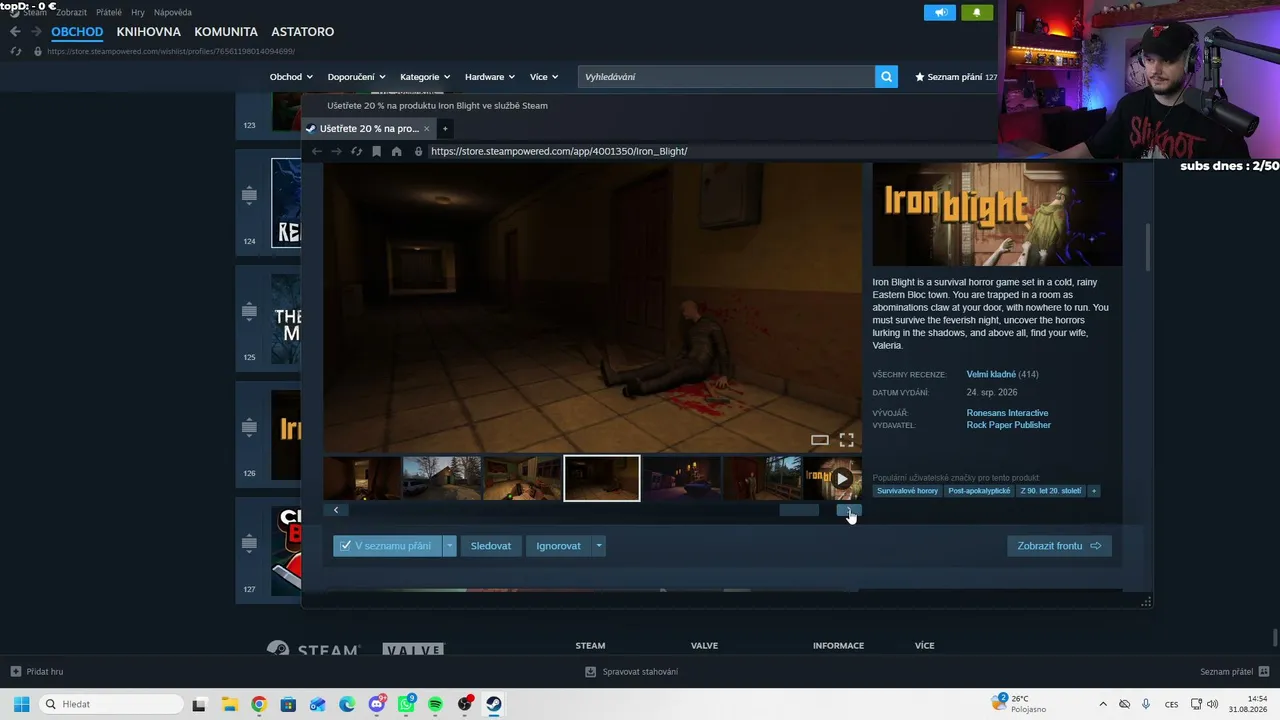Click the plus button to add tags
The image size is (1280, 720).
1093,491
